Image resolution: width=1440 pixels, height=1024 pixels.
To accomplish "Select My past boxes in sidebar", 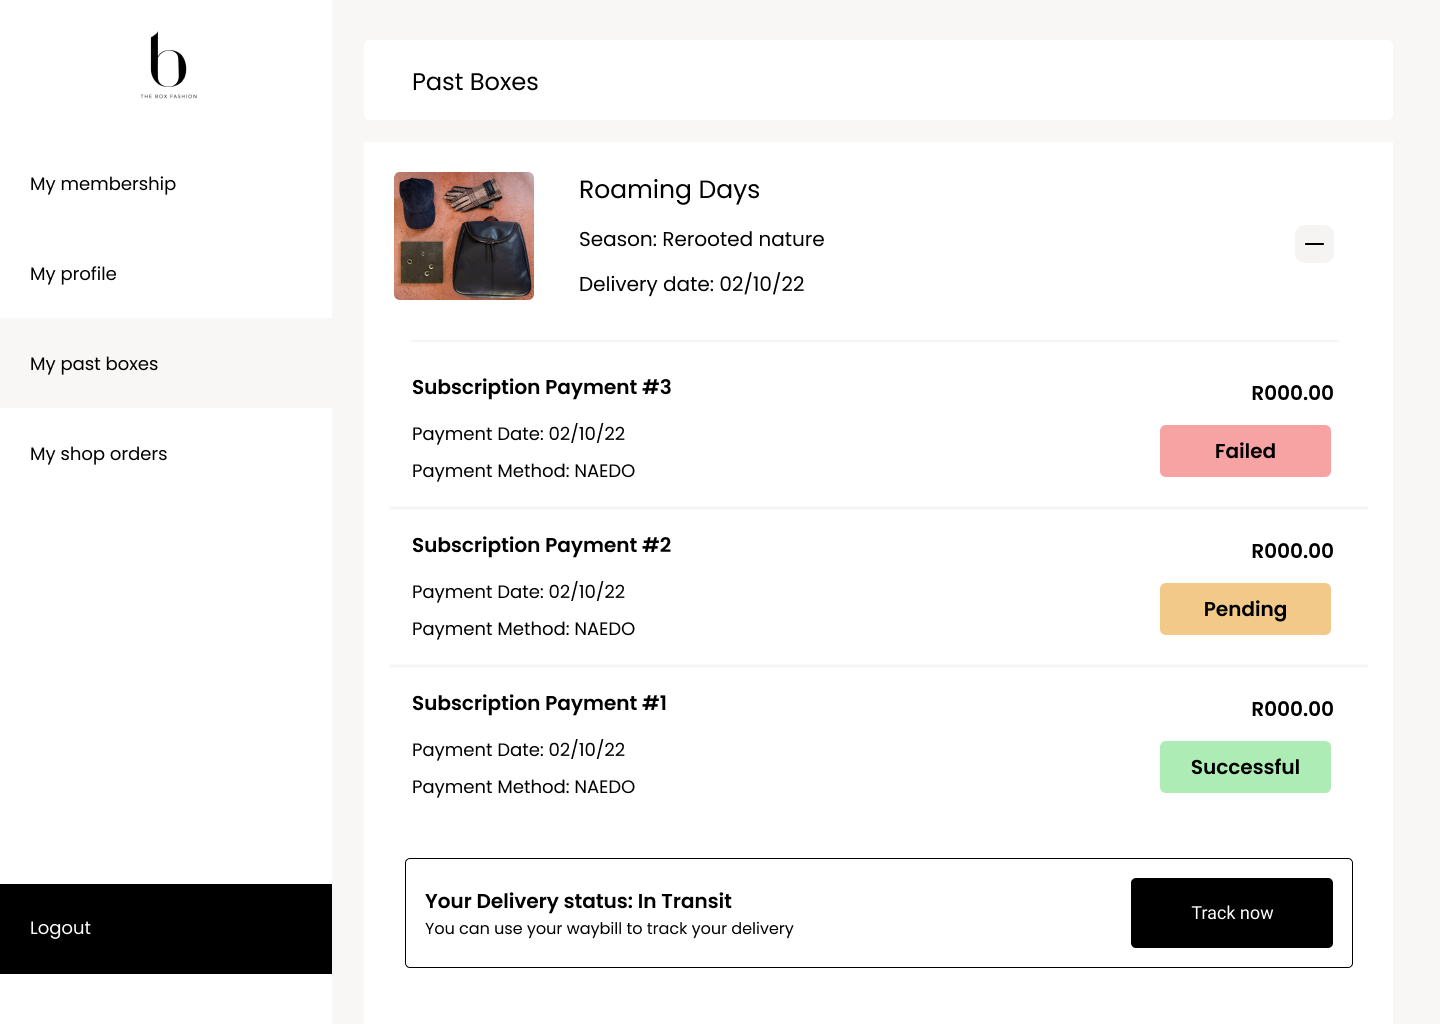I will coord(94,363).
